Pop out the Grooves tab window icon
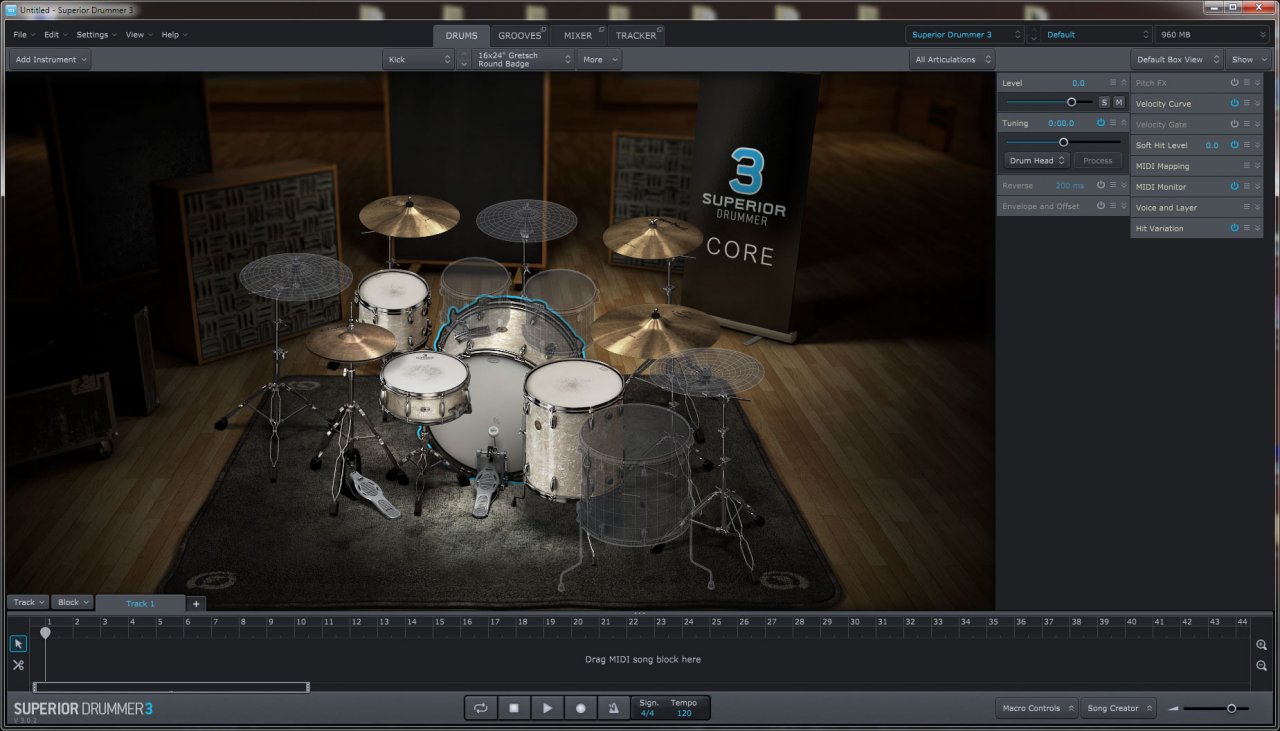1280x731 pixels. point(543,29)
